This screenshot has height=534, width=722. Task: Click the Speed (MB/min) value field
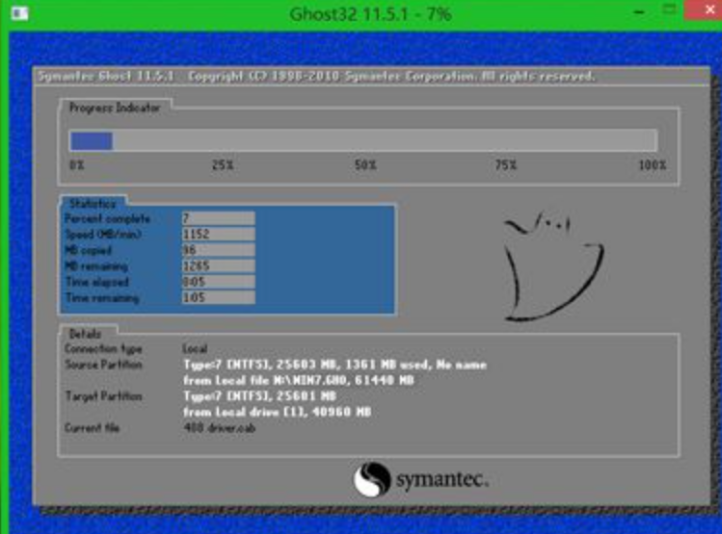217,234
